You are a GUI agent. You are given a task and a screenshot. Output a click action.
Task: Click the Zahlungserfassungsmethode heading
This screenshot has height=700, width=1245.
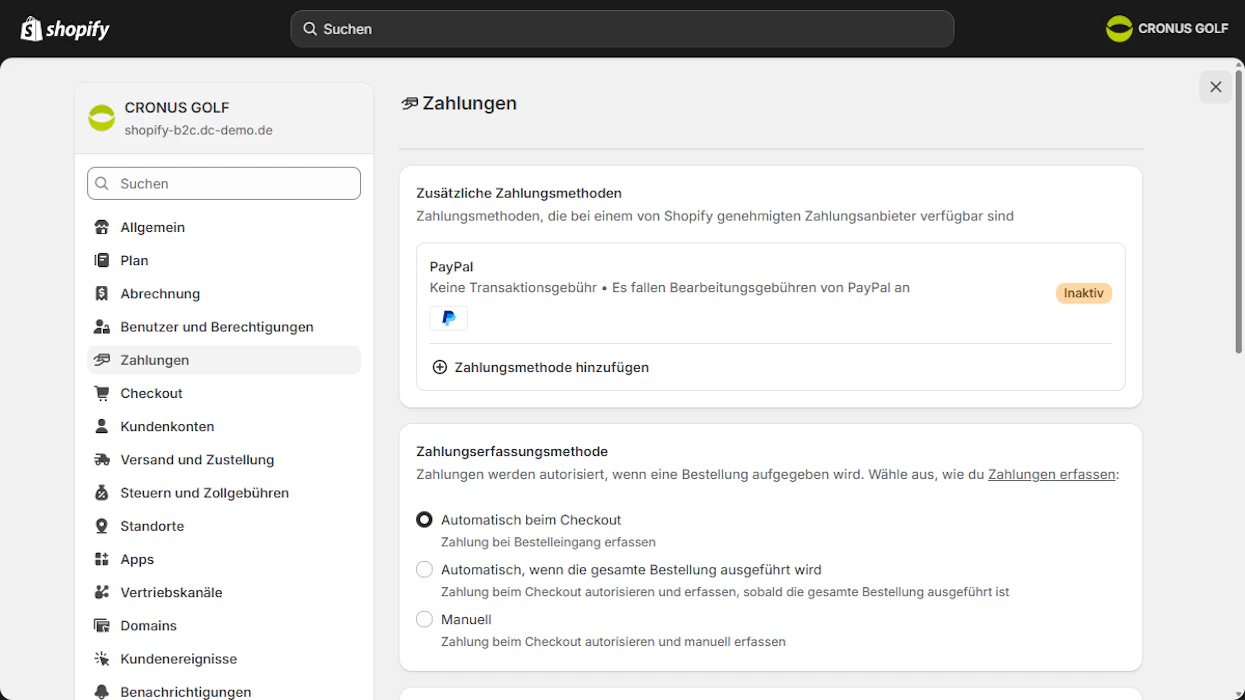tap(512, 452)
